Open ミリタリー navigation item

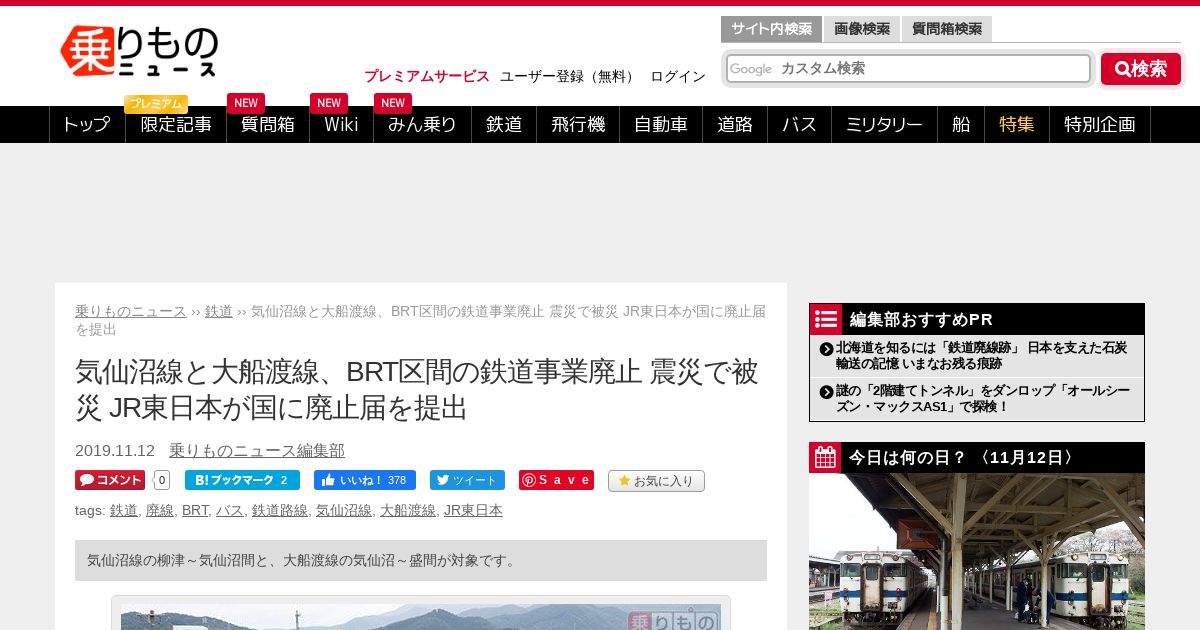pyautogui.click(x=884, y=125)
